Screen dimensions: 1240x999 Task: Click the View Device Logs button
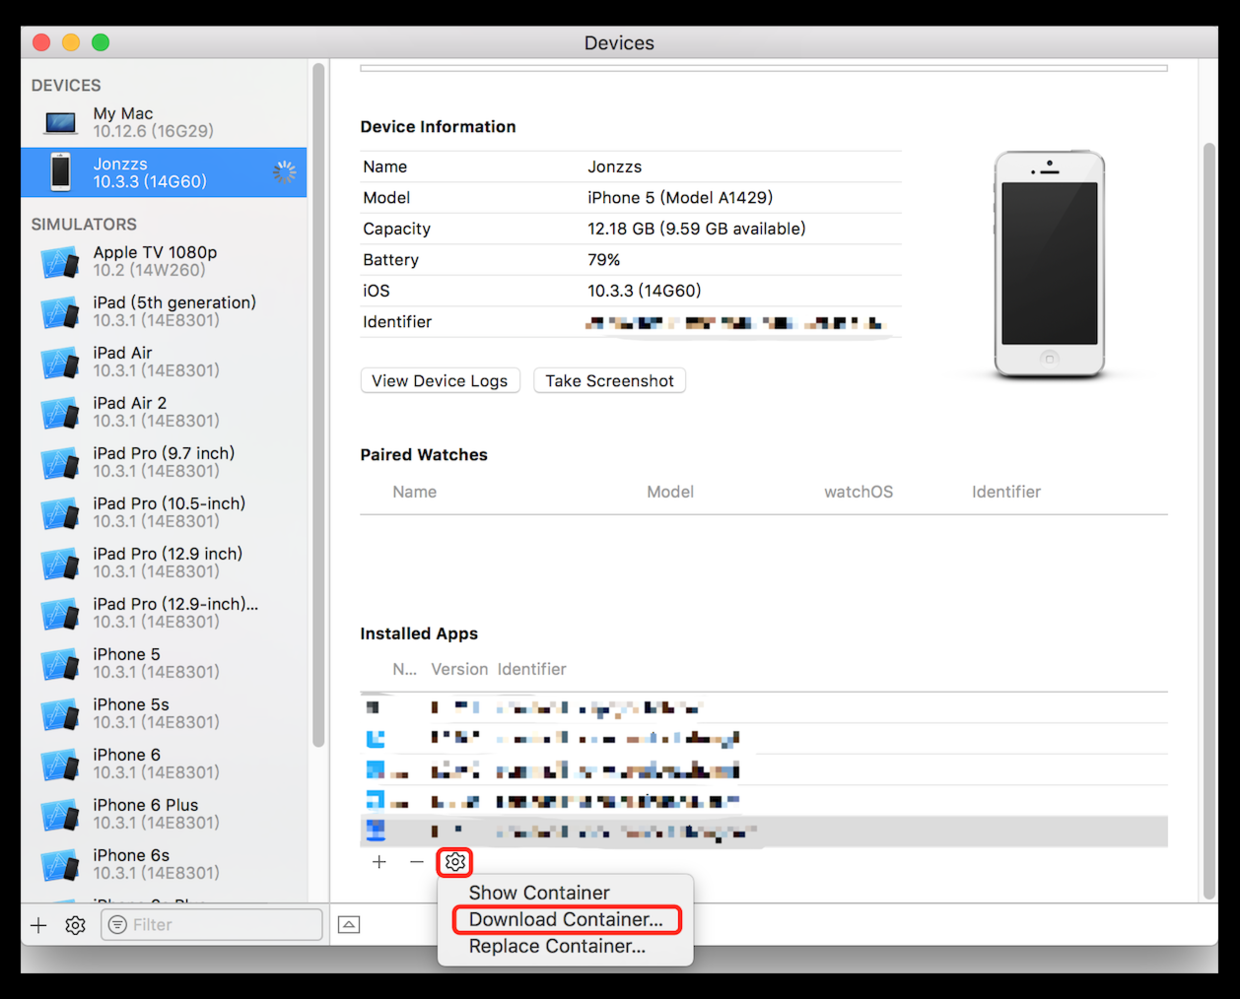(440, 380)
